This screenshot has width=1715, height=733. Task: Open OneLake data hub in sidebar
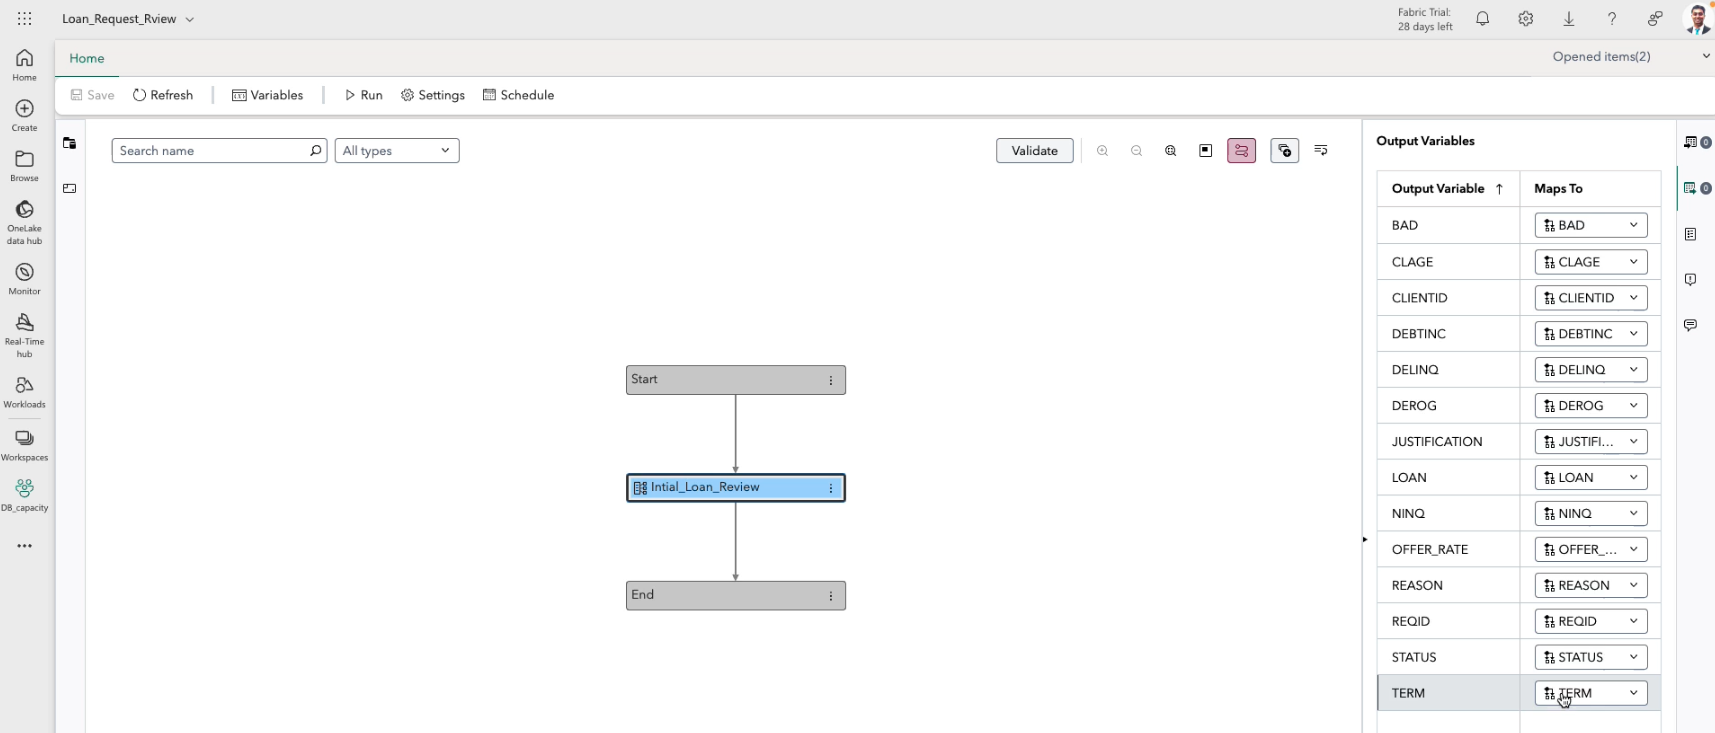tap(24, 221)
